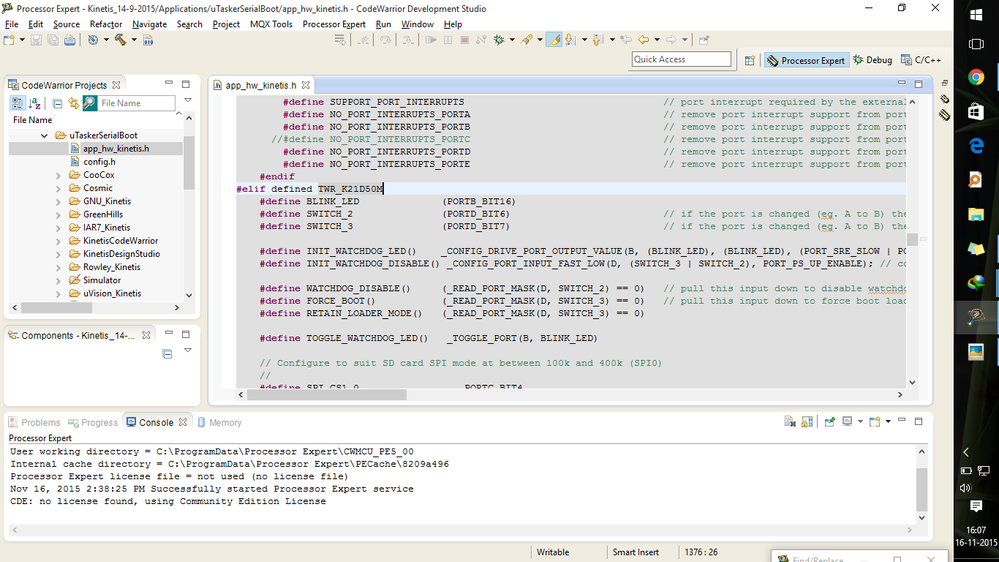Click the pin editor icon at toolbar end

[x=704, y=40]
